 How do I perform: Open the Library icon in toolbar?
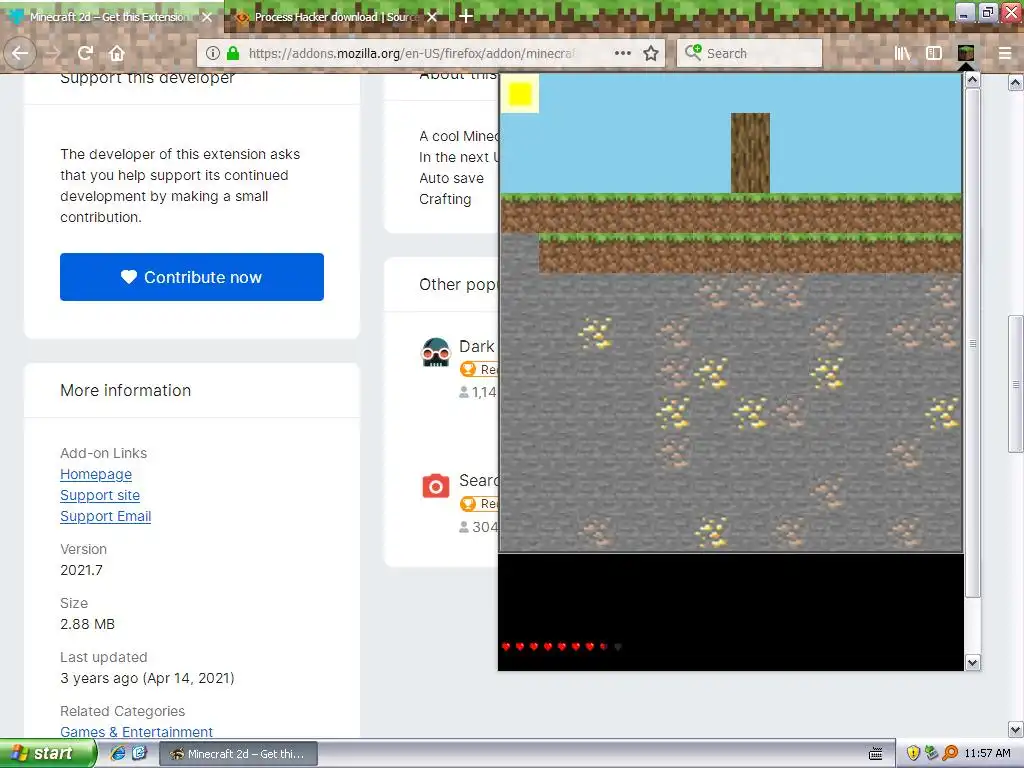tap(903, 53)
